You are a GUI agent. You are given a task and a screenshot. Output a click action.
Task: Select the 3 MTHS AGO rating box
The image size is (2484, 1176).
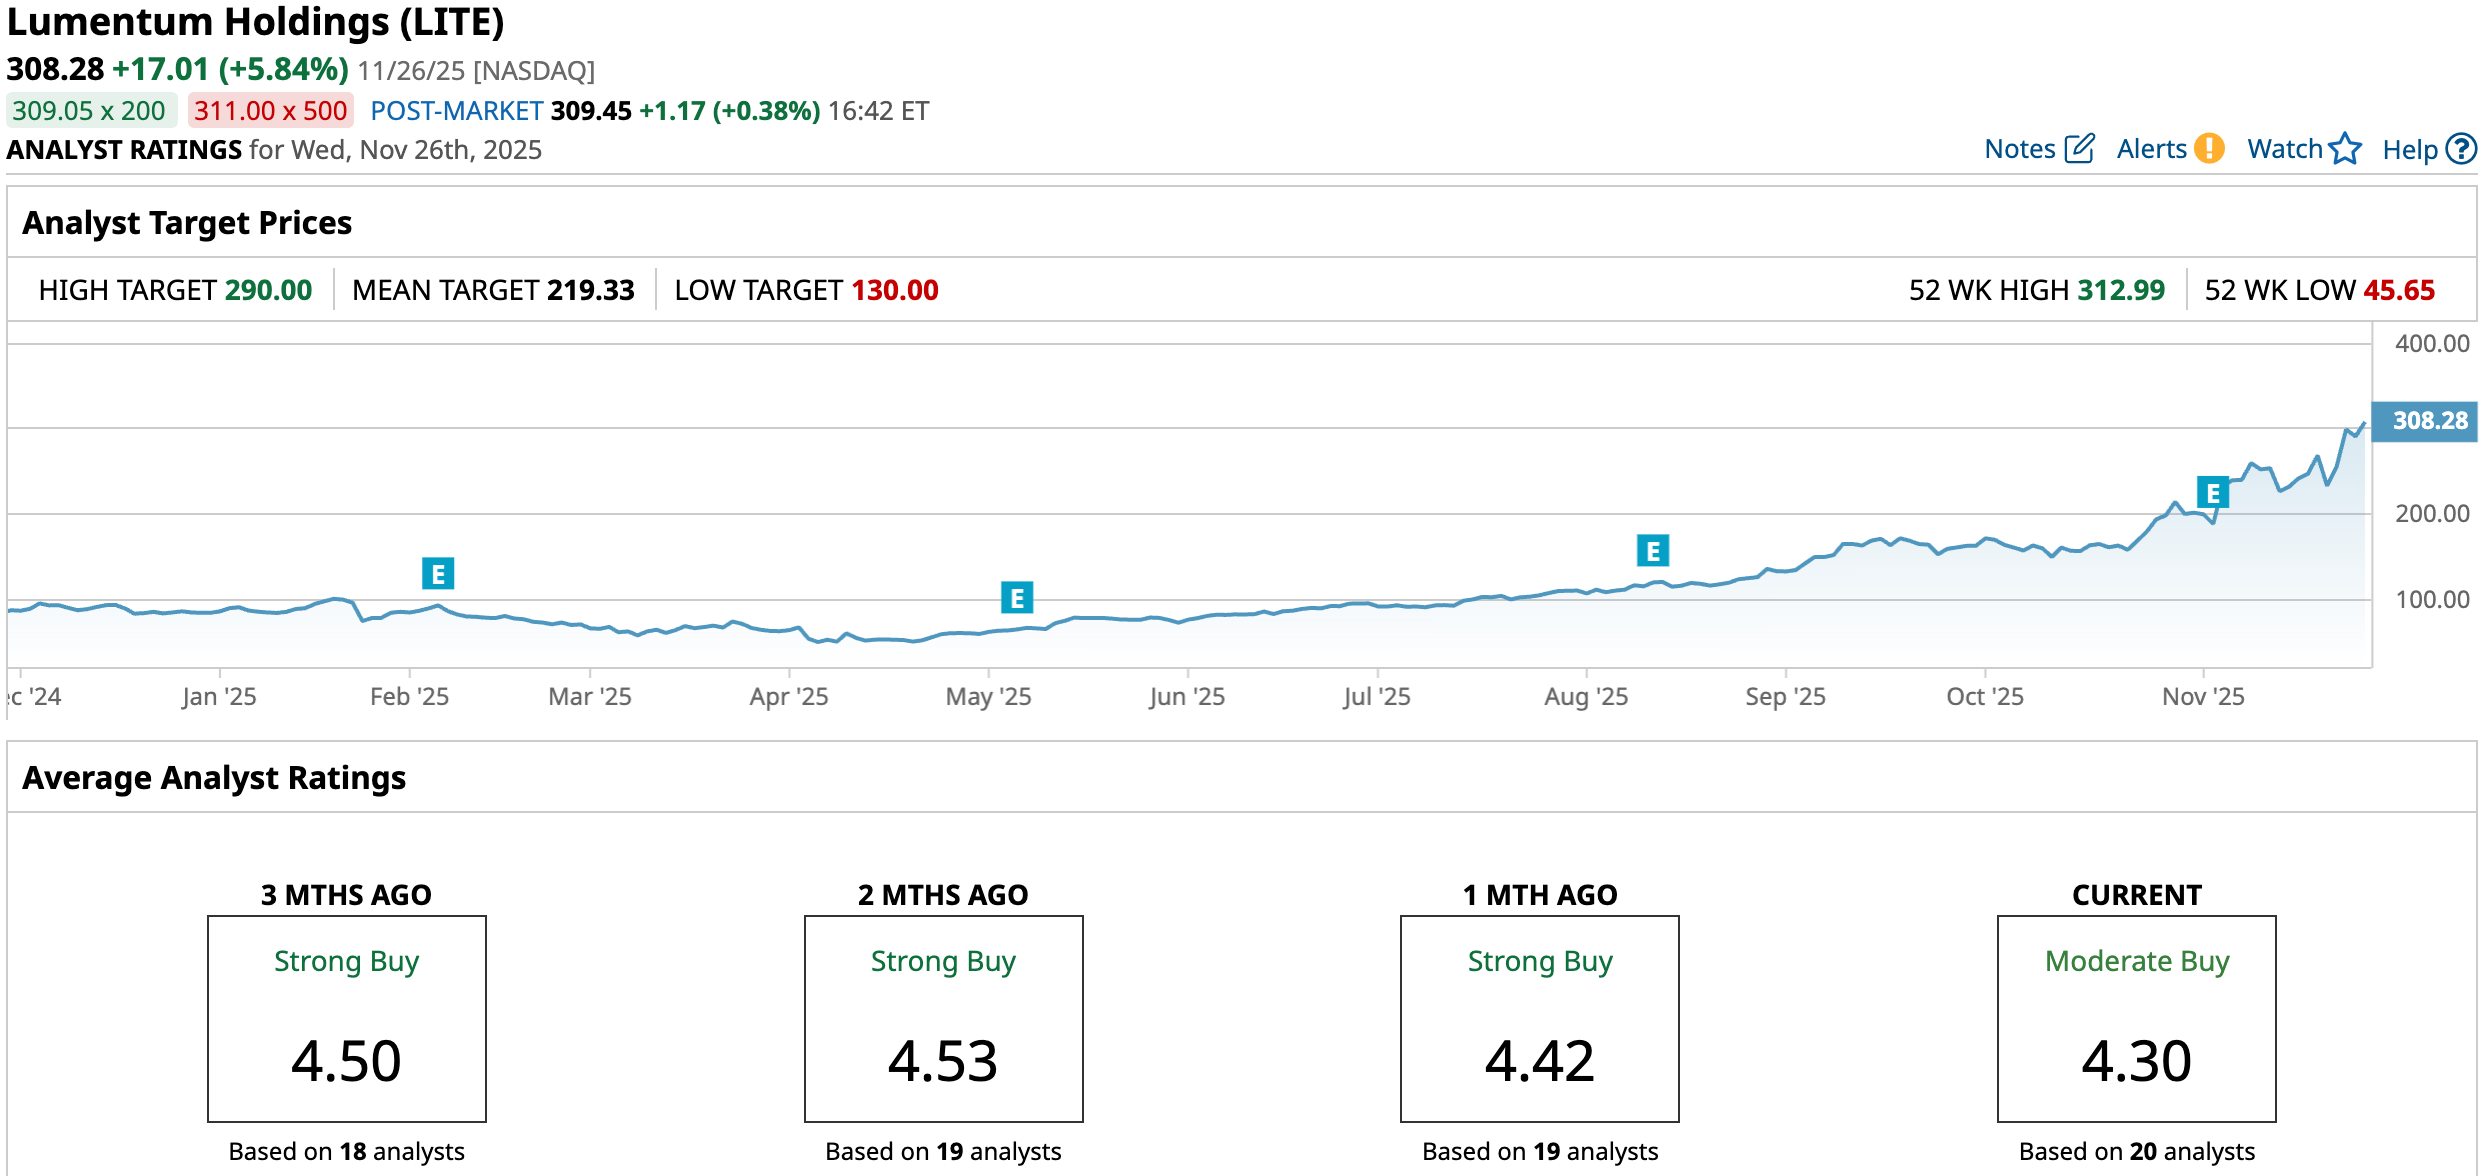point(347,1018)
